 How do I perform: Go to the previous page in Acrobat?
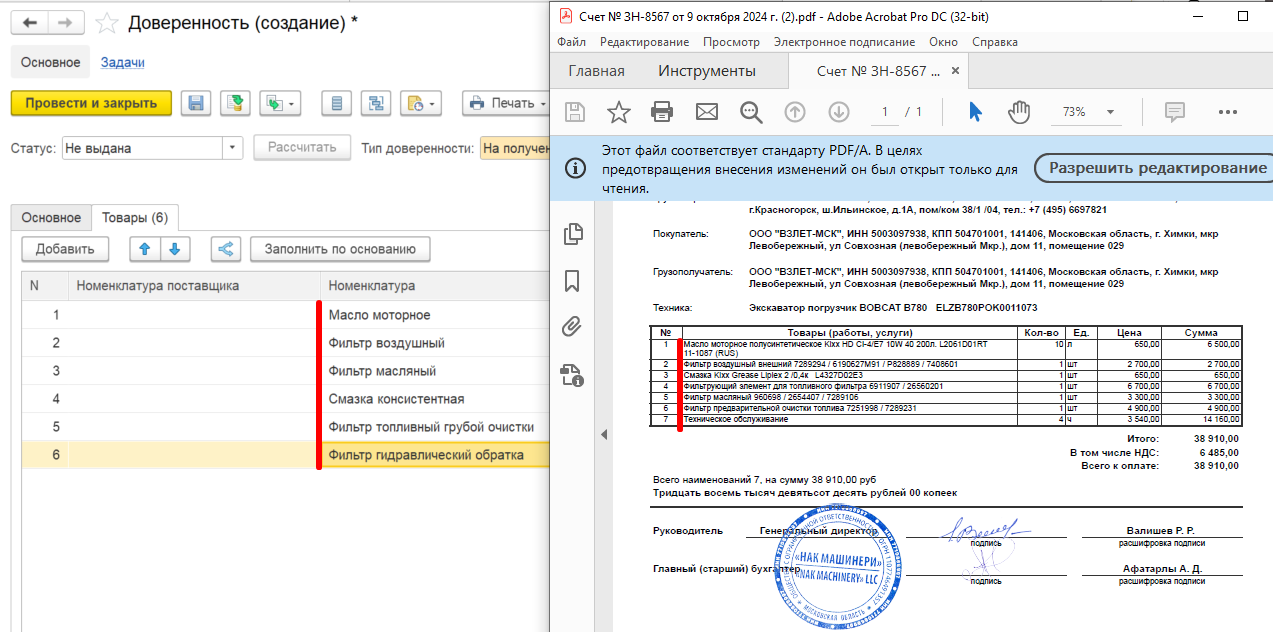pyautogui.click(x=795, y=112)
